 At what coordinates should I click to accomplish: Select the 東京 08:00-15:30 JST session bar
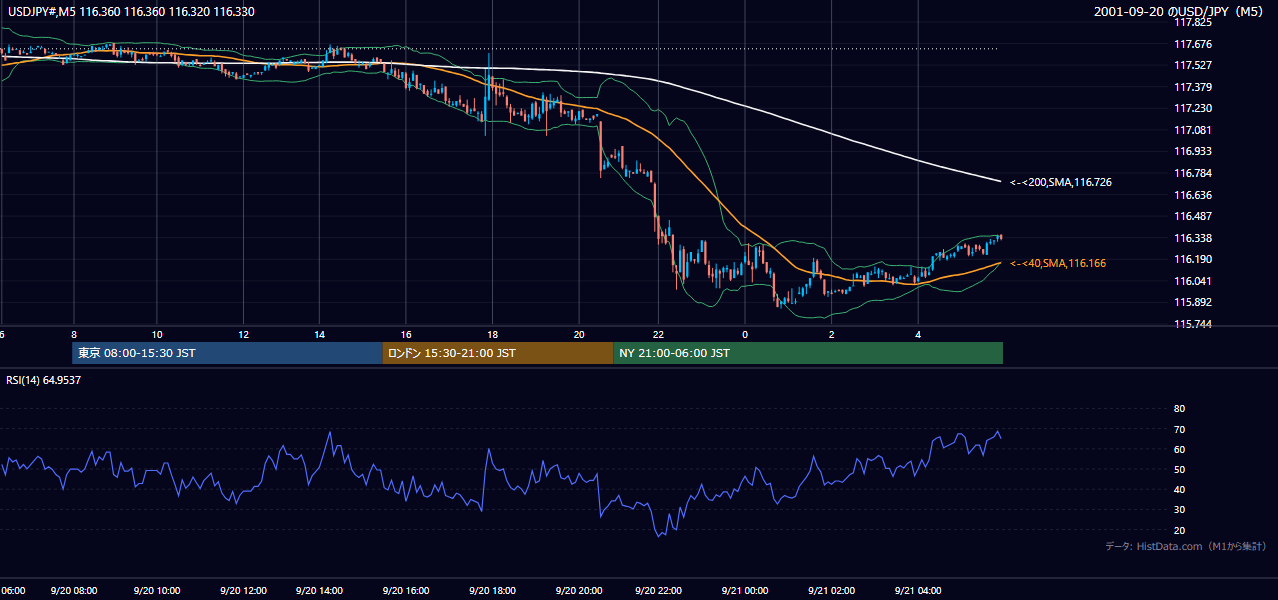pos(227,353)
